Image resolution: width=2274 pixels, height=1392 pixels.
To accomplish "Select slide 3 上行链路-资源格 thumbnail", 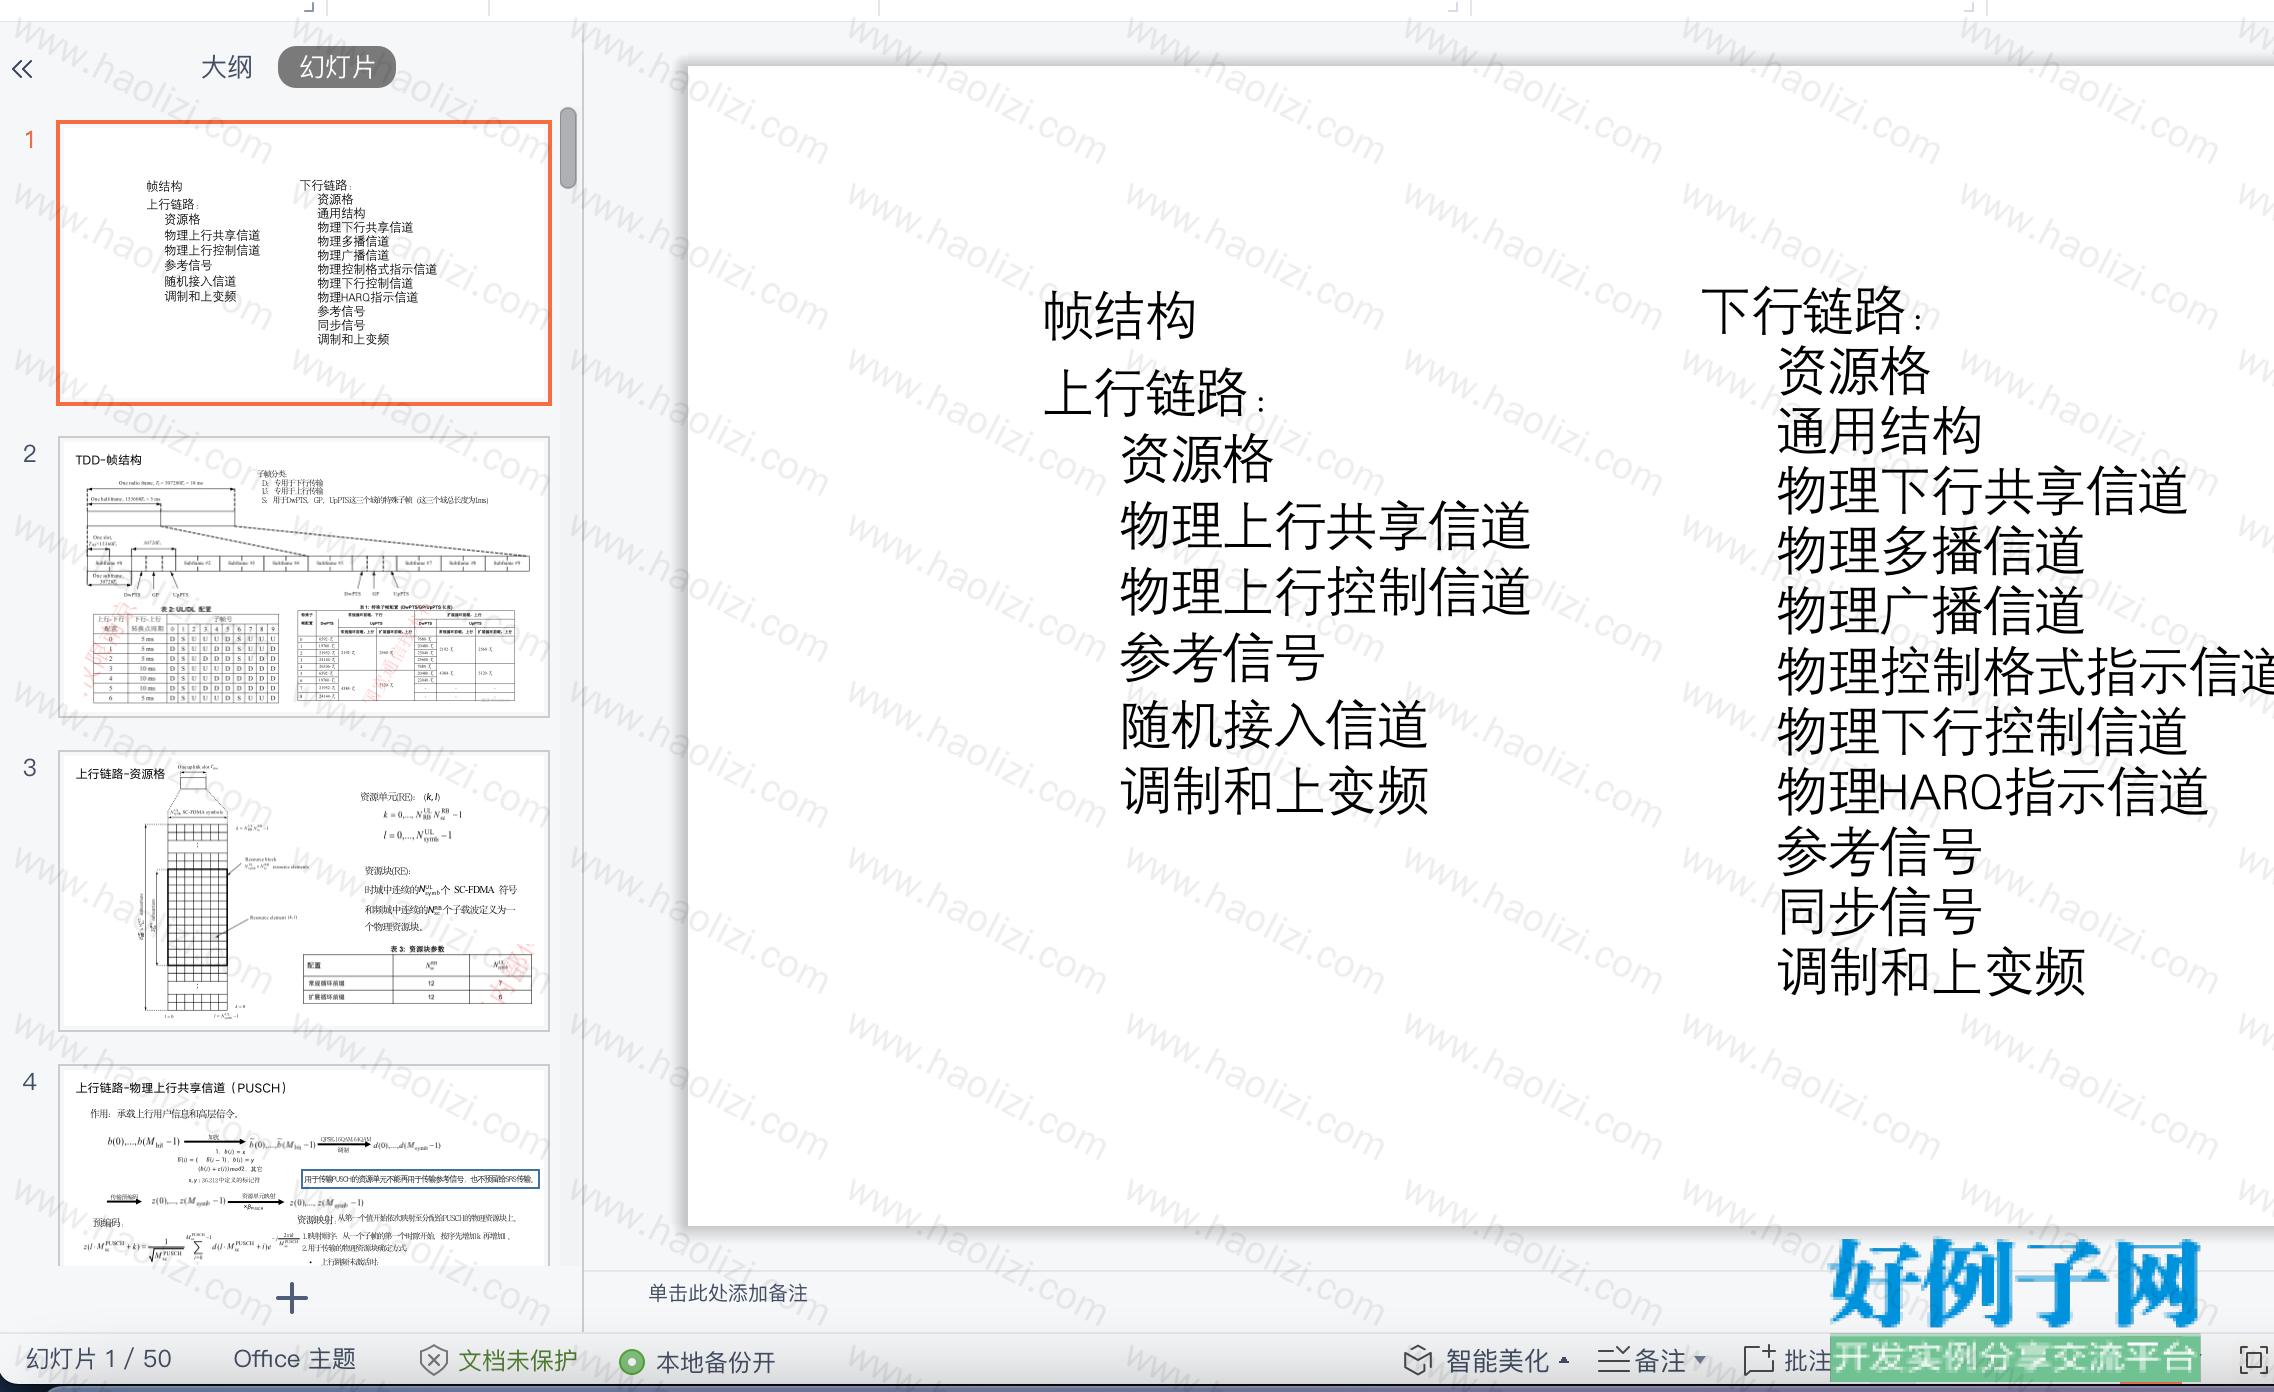I will point(304,890).
